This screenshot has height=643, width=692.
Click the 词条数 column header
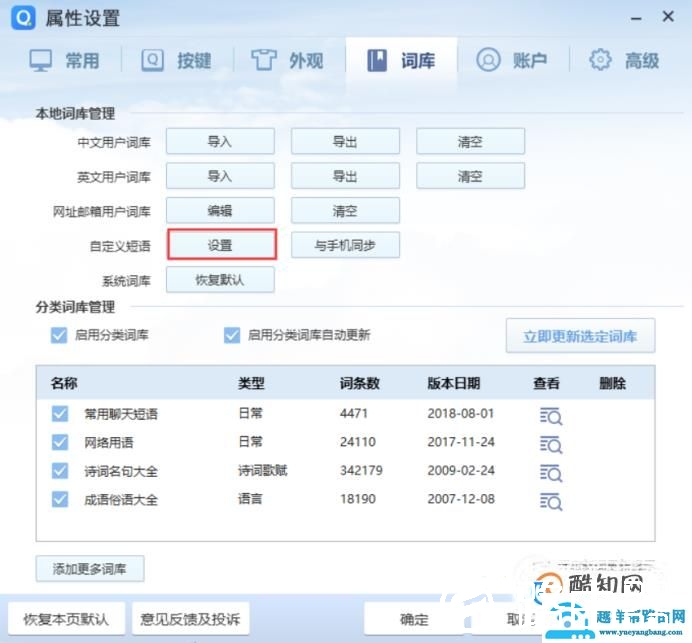(x=360, y=383)
